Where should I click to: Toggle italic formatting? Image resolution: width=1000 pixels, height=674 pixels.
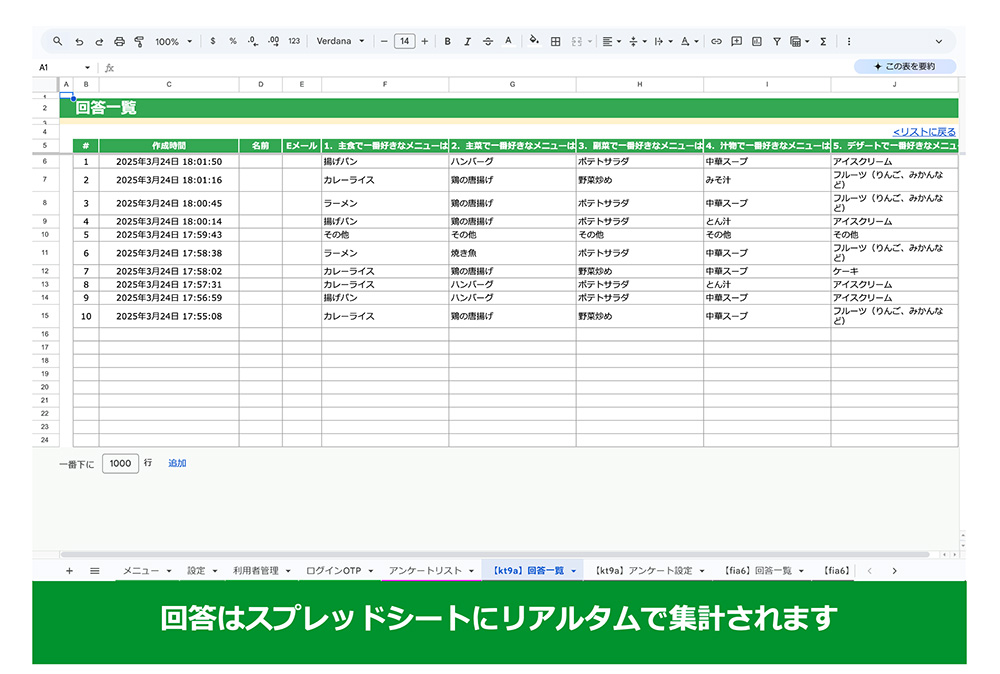point(467,42)
